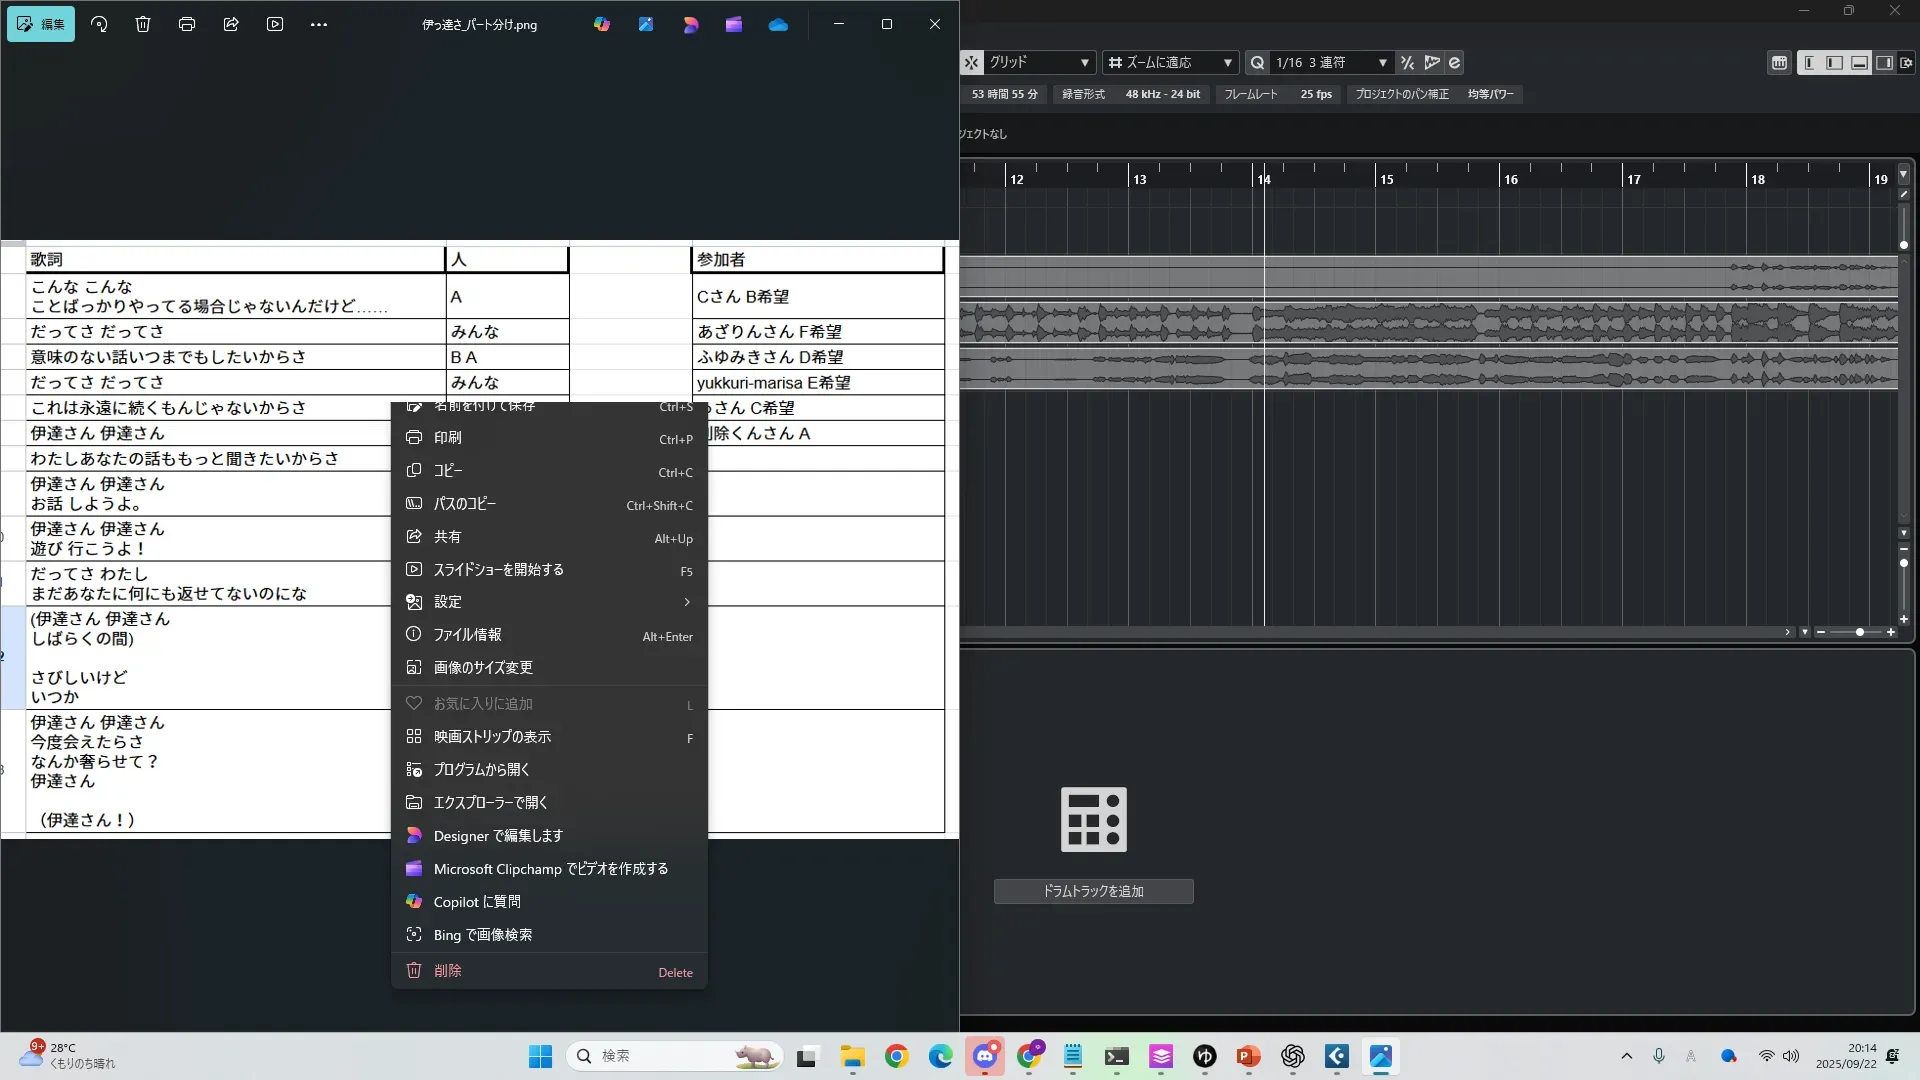Viewport: 1920px width, 1080px height.
Task: Click the Edit (編集) button in Photos
Action: 41,24
